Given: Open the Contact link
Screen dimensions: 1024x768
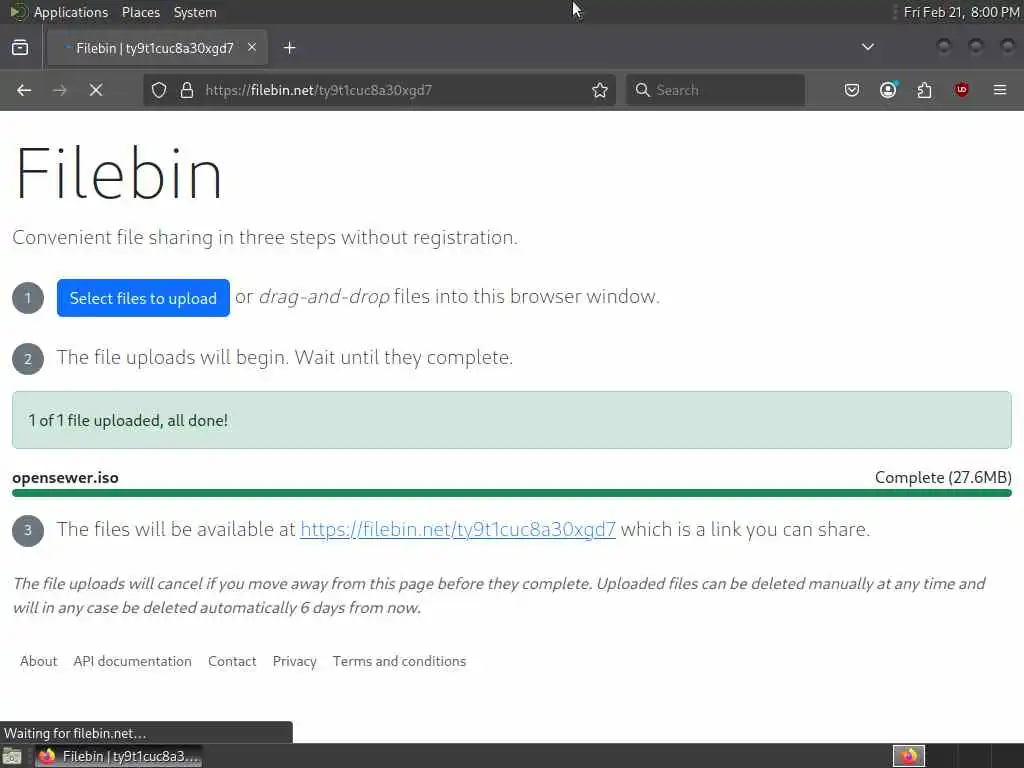Looking at the screenshot, I should [232, 661].
